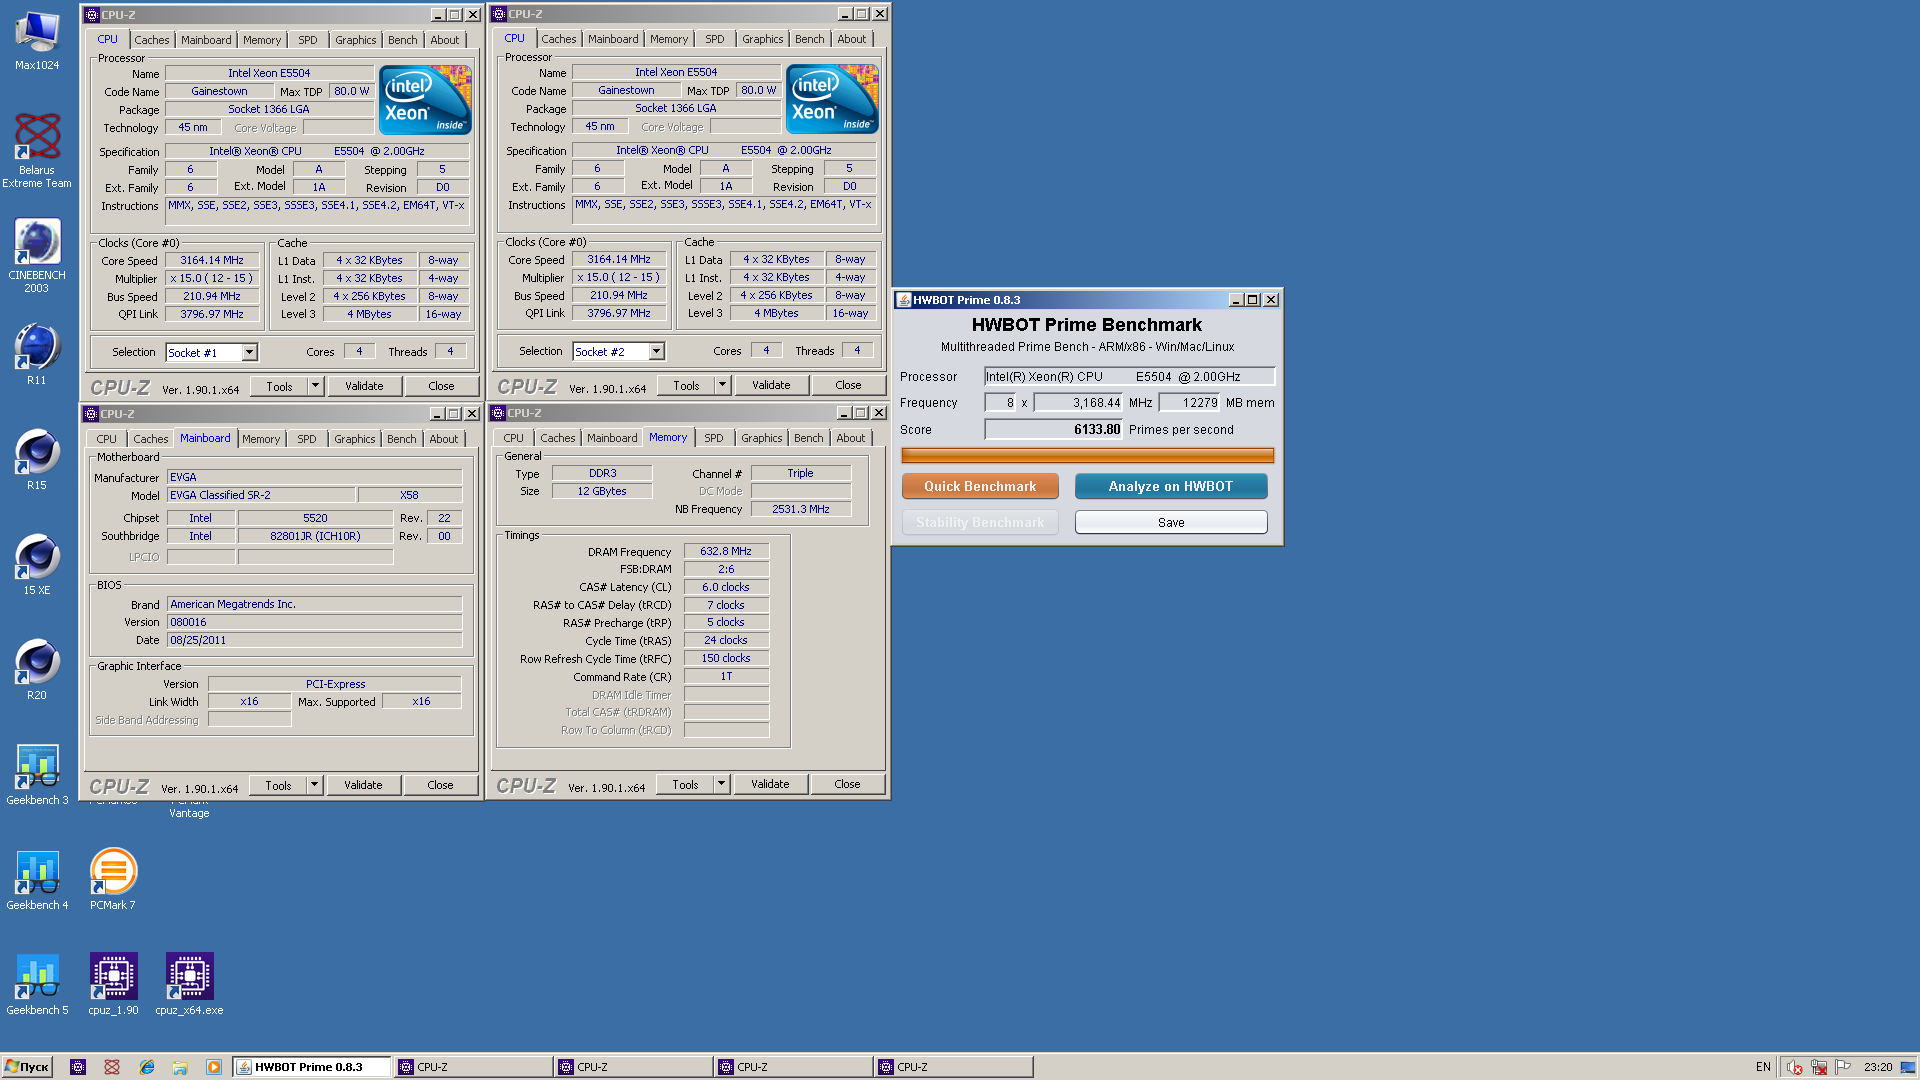Open the media player quick launch icon
1920x1080 pixels.
pos(214,1067)
